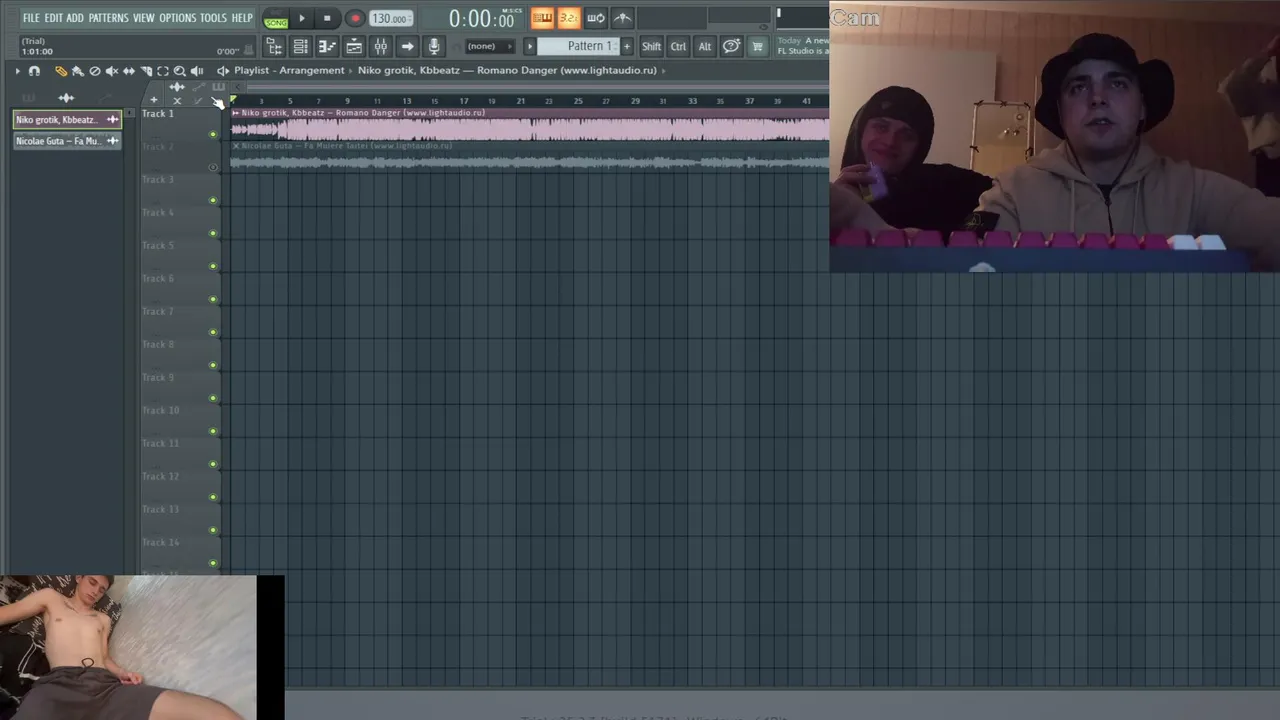Click the microphone one-click recording icon
Image resolution: width=1280 pixels, height=720 pixels.
point(433,46)
